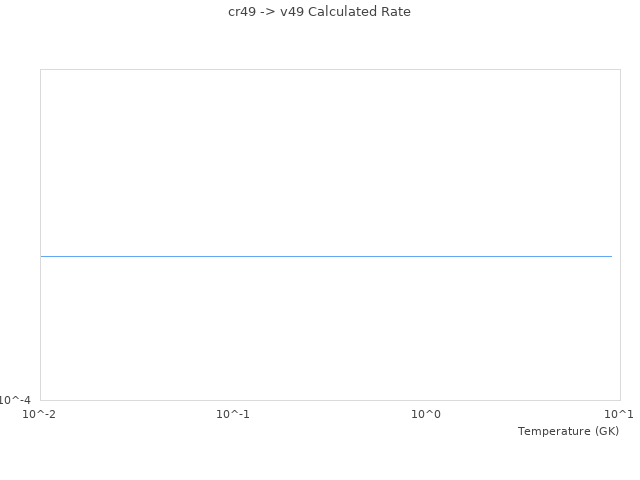Select the 10^-2 x-axis tick label
Viewport: 640px width, 480px height.
click(x=40, y=414)
